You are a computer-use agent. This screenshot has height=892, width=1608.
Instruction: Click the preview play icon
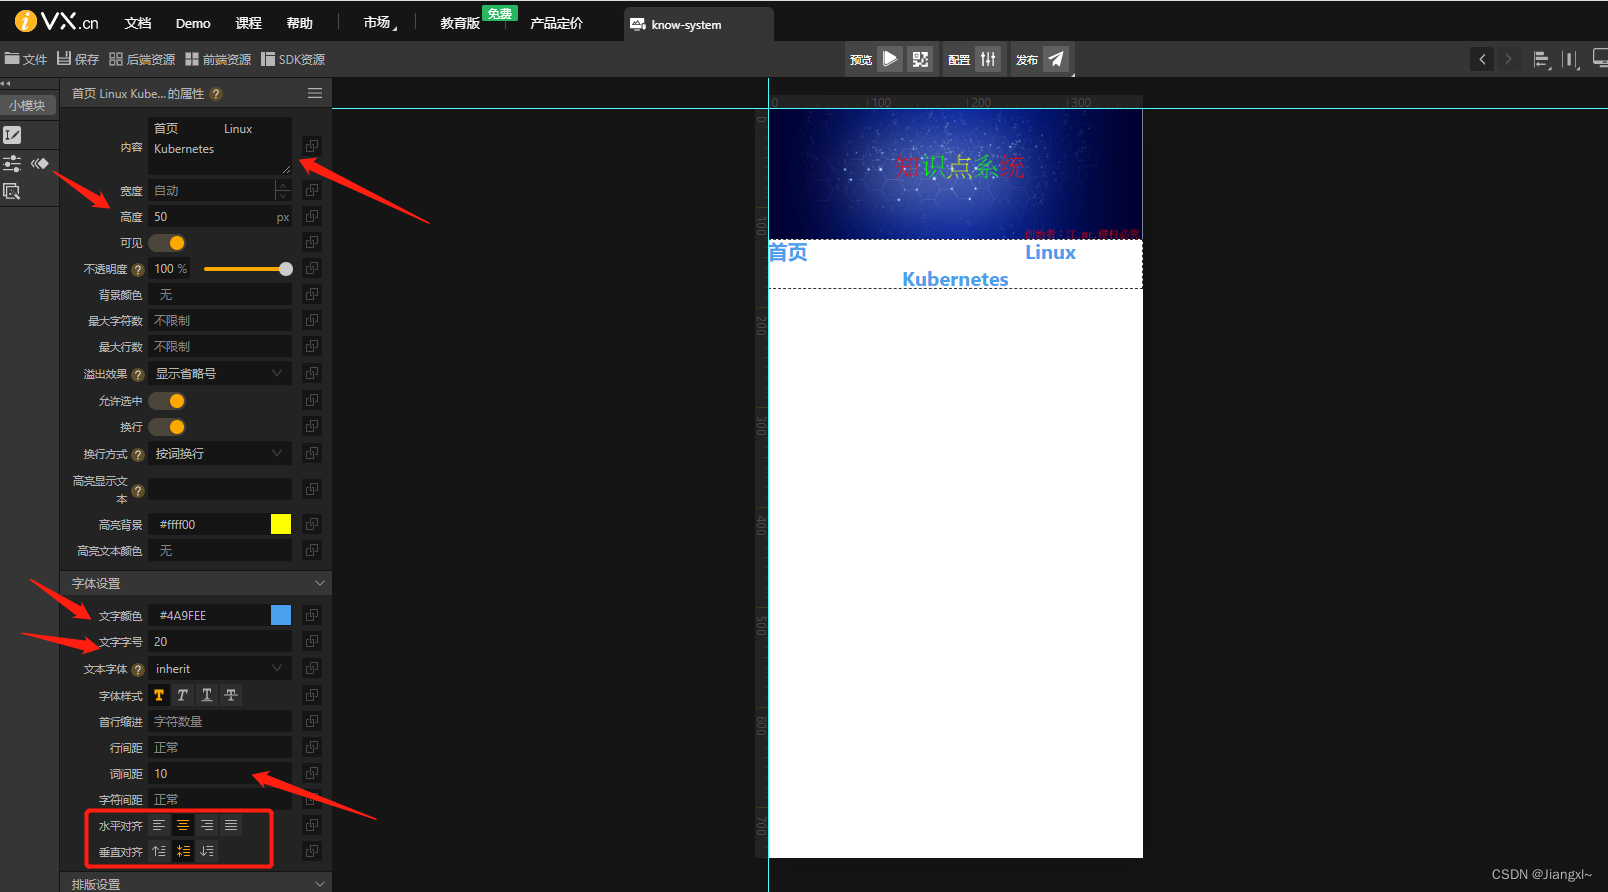[x=890, y=59]
